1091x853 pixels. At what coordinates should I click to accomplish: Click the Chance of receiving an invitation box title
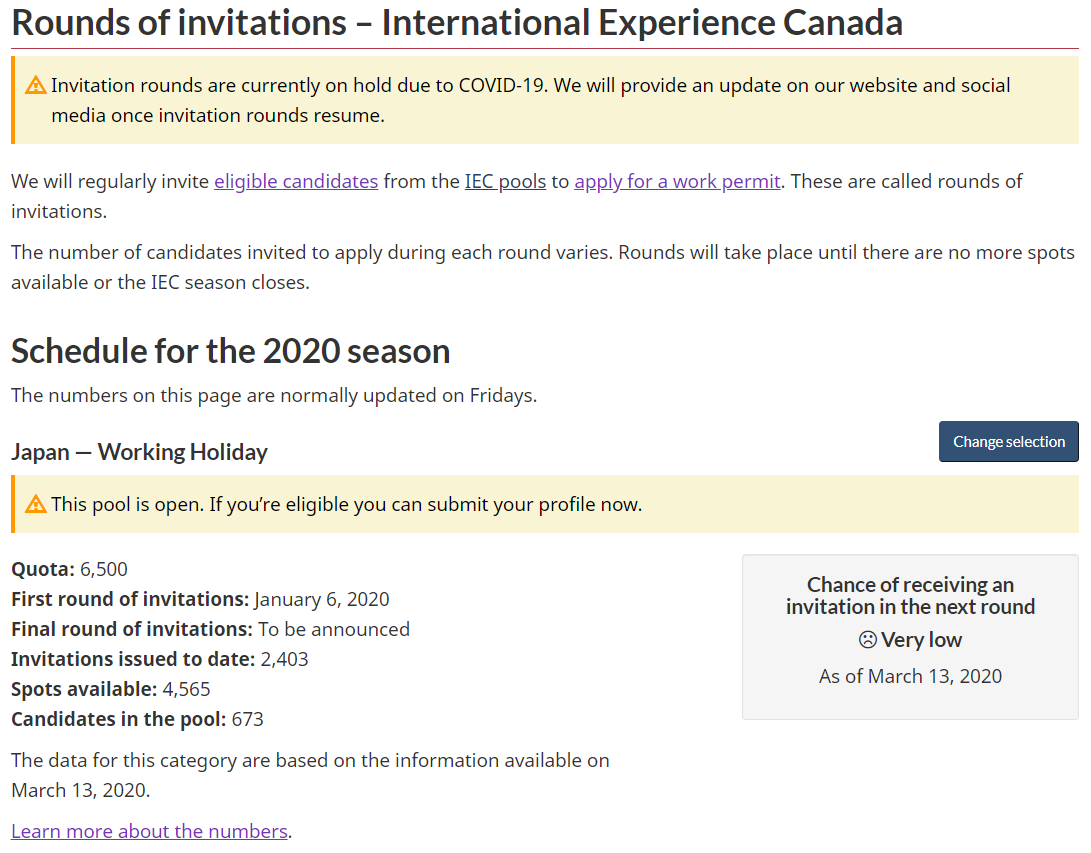tap(910, 596)
